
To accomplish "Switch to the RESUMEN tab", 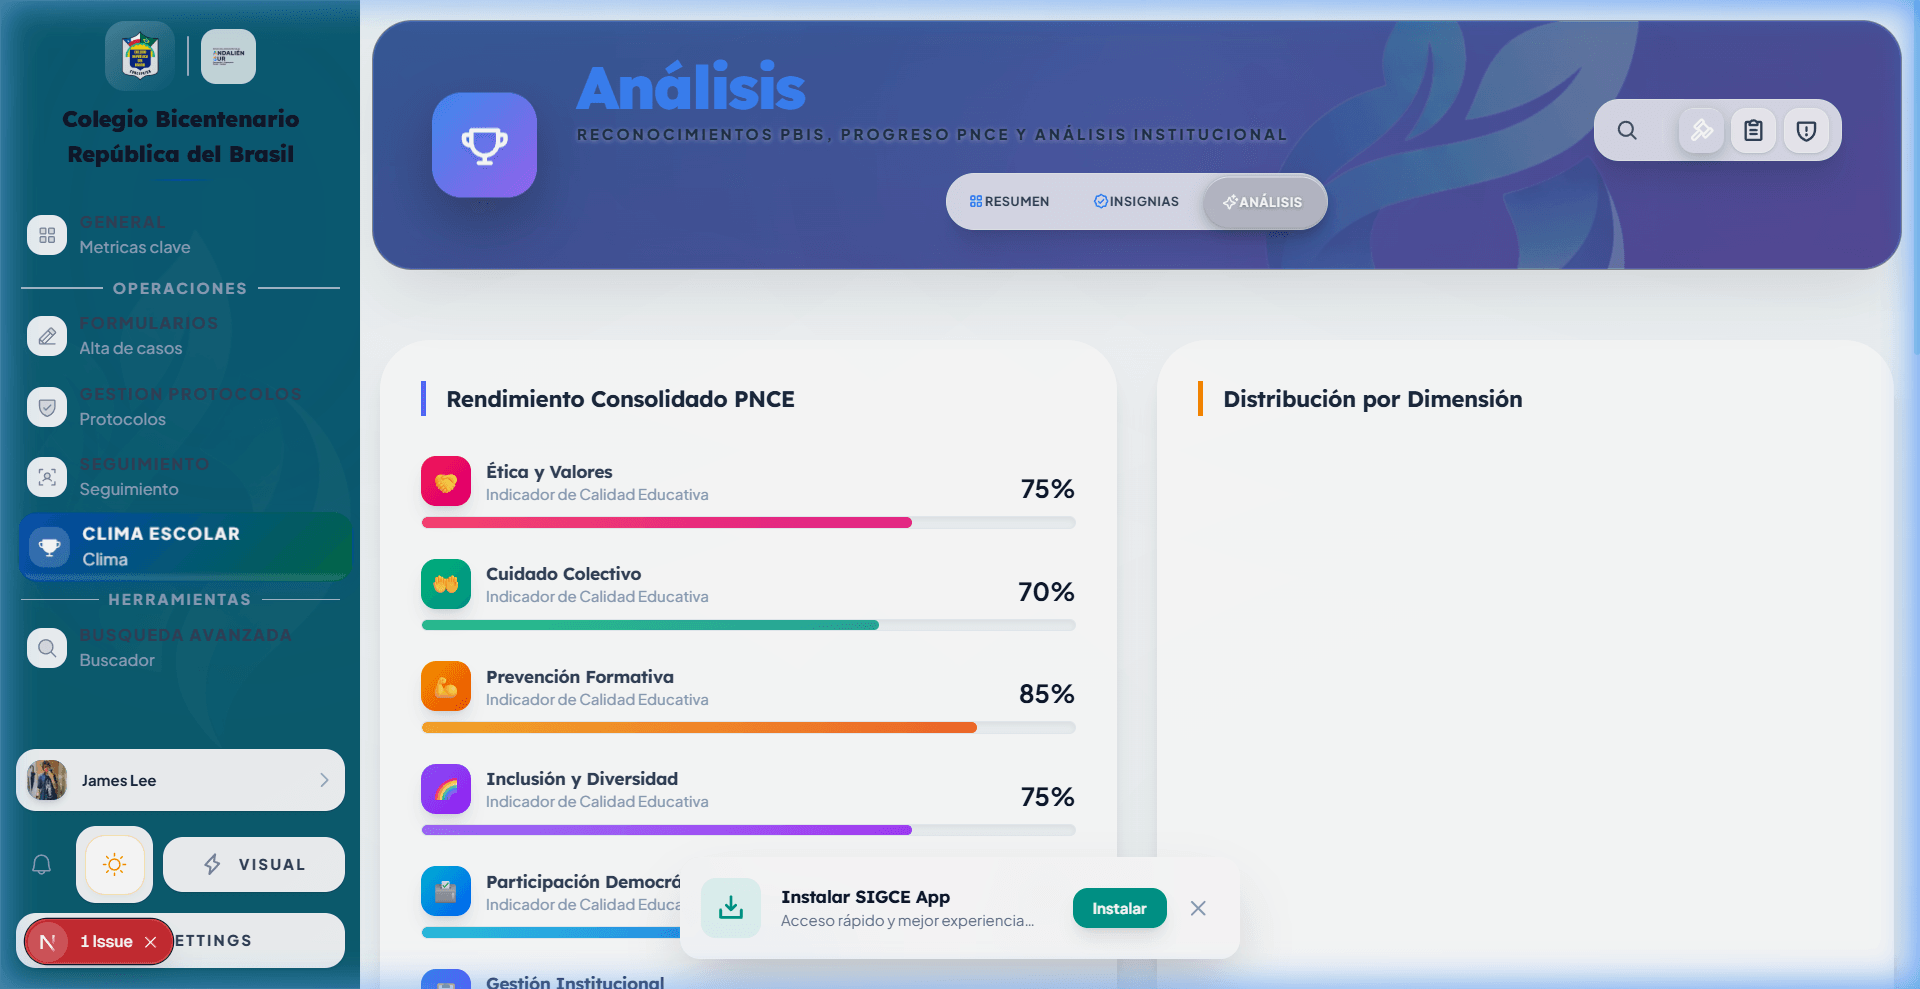I will [x=1009, y=201].
